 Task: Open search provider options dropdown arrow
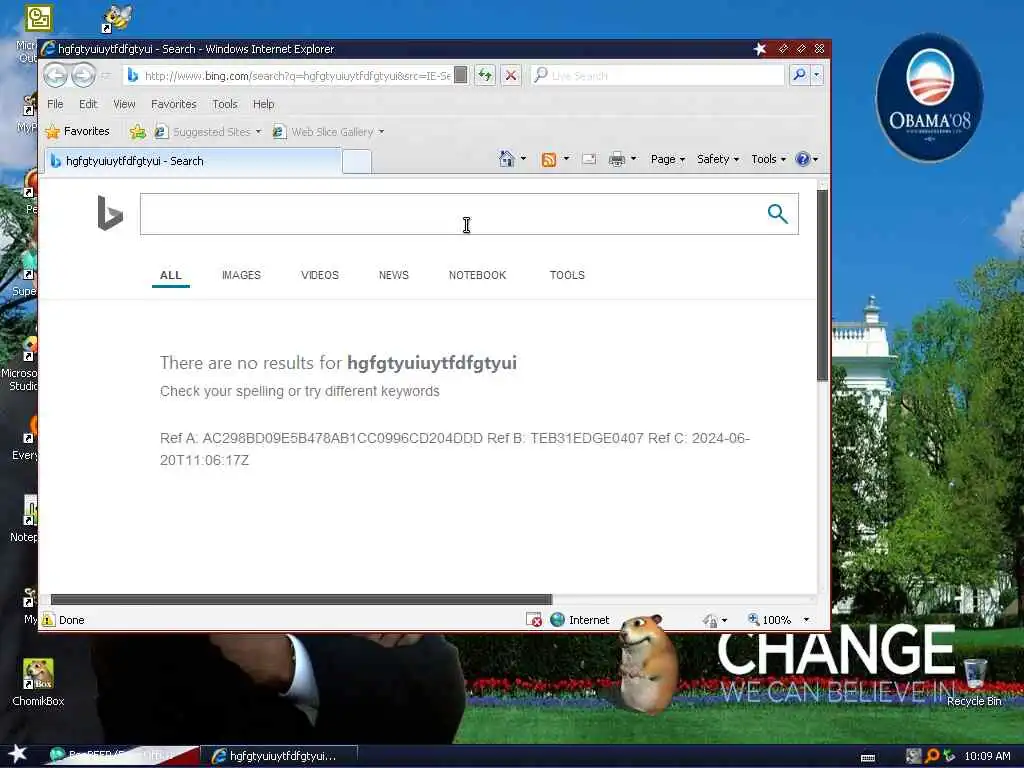(x=816, y=75)
